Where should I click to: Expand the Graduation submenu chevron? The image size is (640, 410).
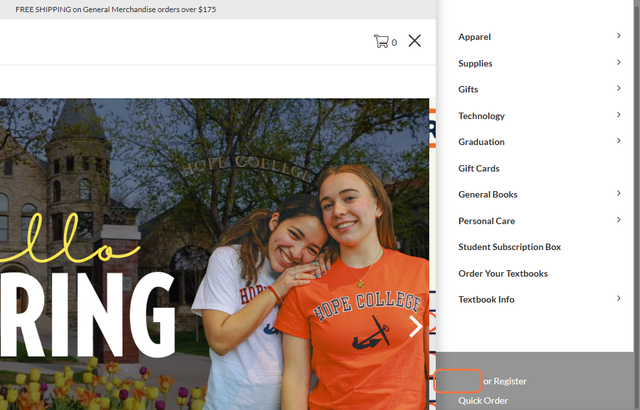tap(619, 141)
